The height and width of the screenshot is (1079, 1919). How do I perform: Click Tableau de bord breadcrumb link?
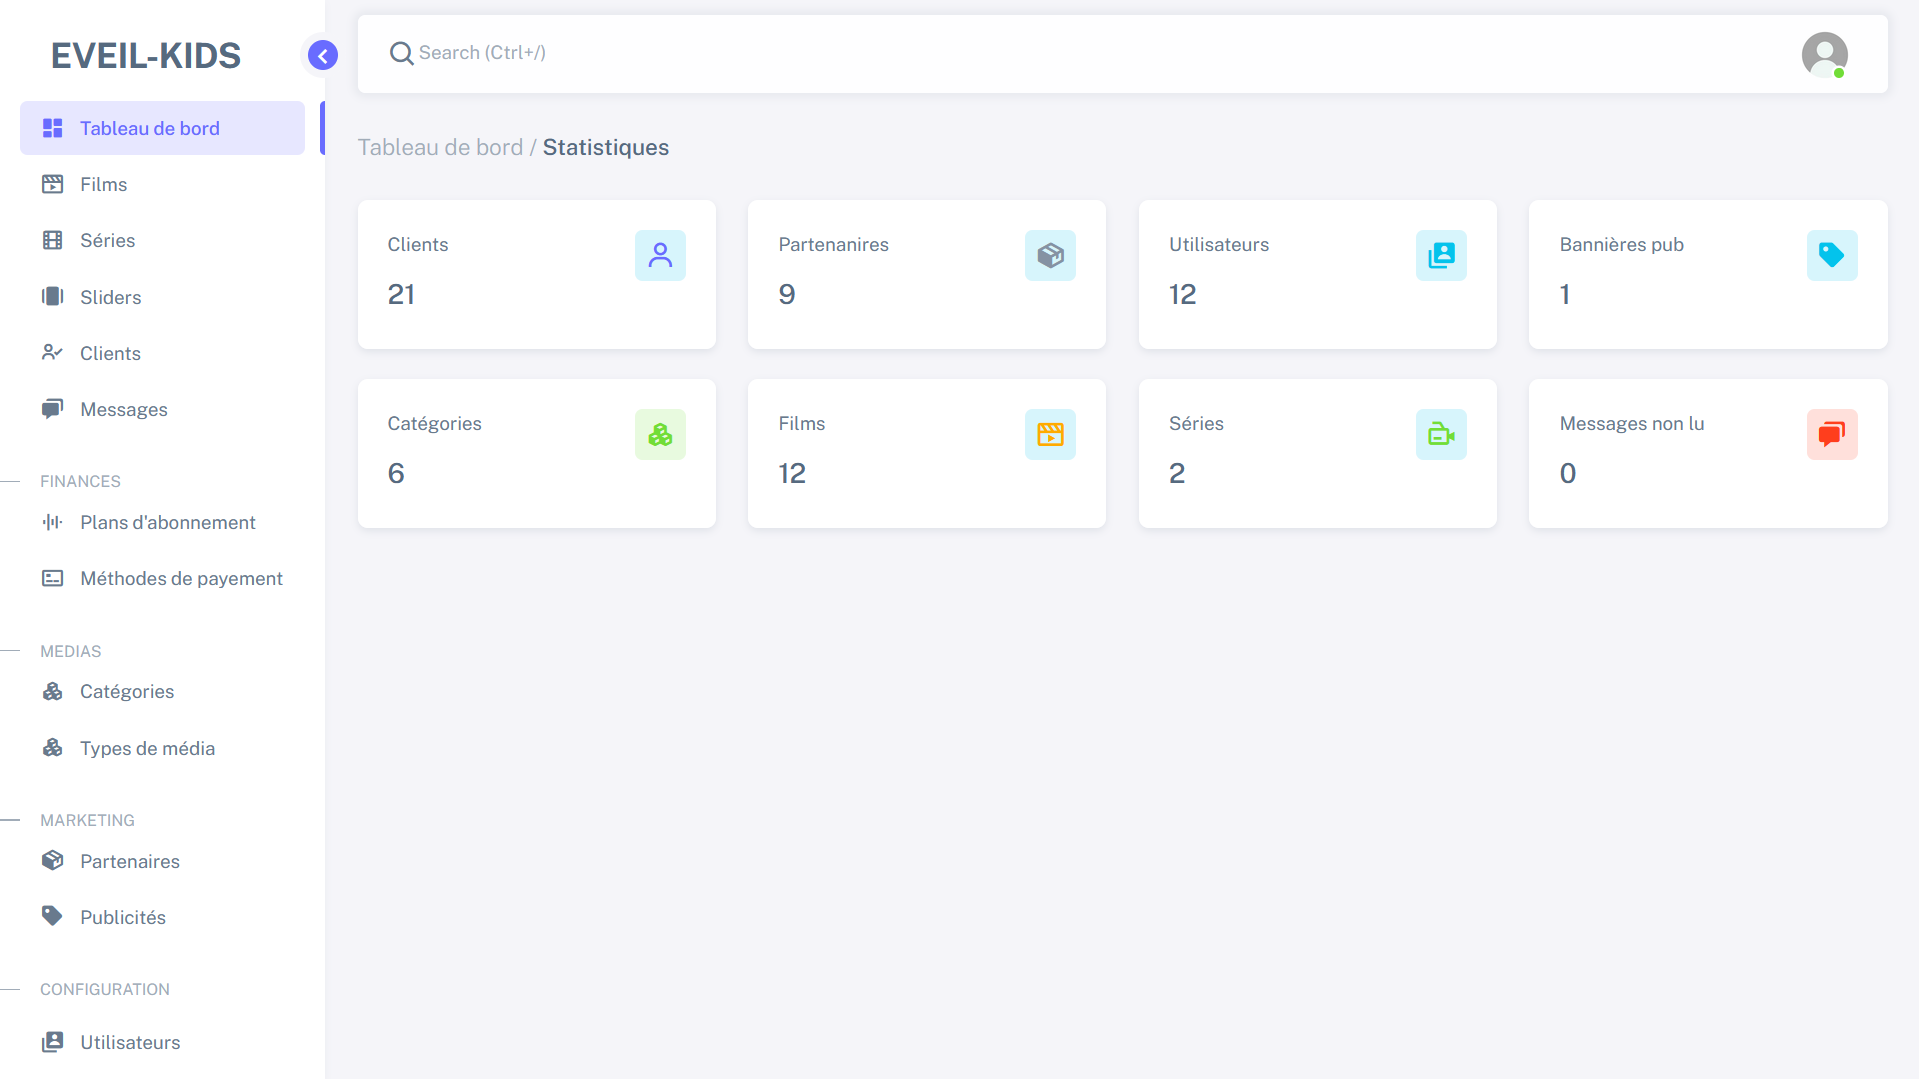(440, 147)
